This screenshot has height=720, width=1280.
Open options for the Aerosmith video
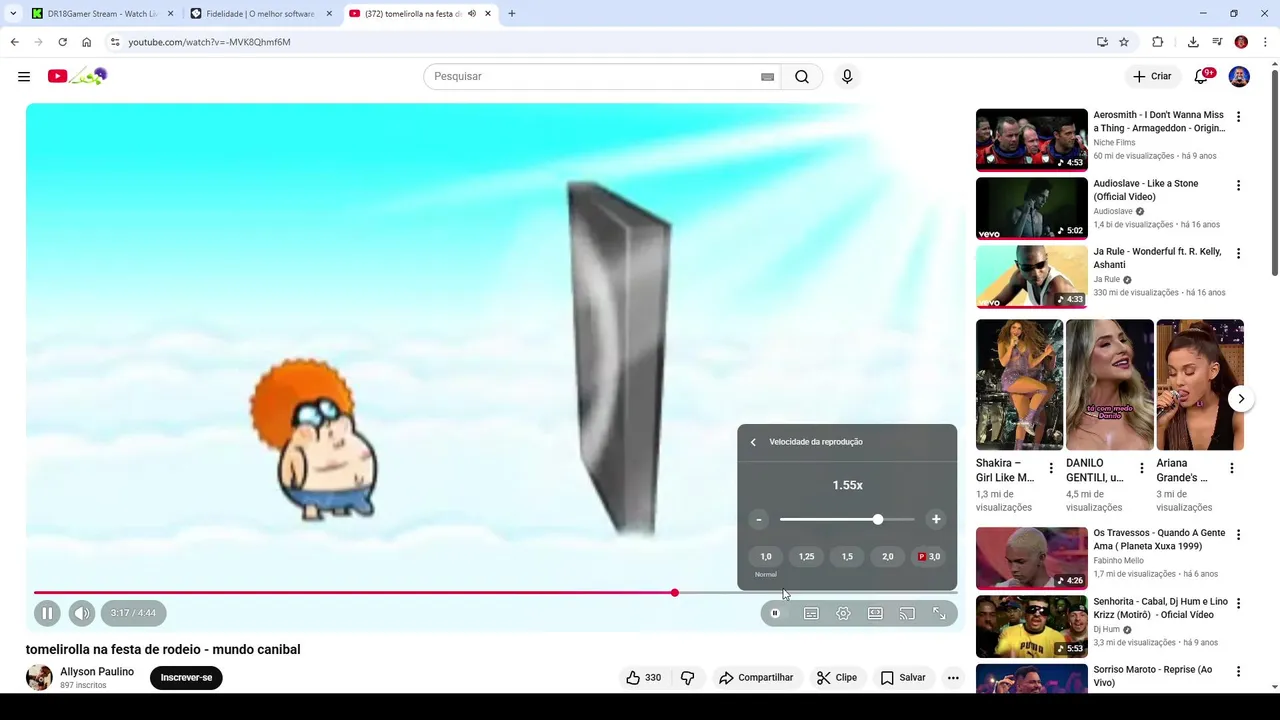(1238, 117)
